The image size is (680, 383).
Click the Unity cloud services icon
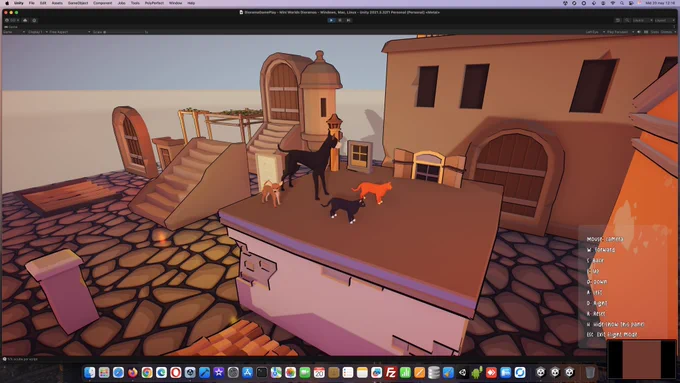click(x=25, y=20)
